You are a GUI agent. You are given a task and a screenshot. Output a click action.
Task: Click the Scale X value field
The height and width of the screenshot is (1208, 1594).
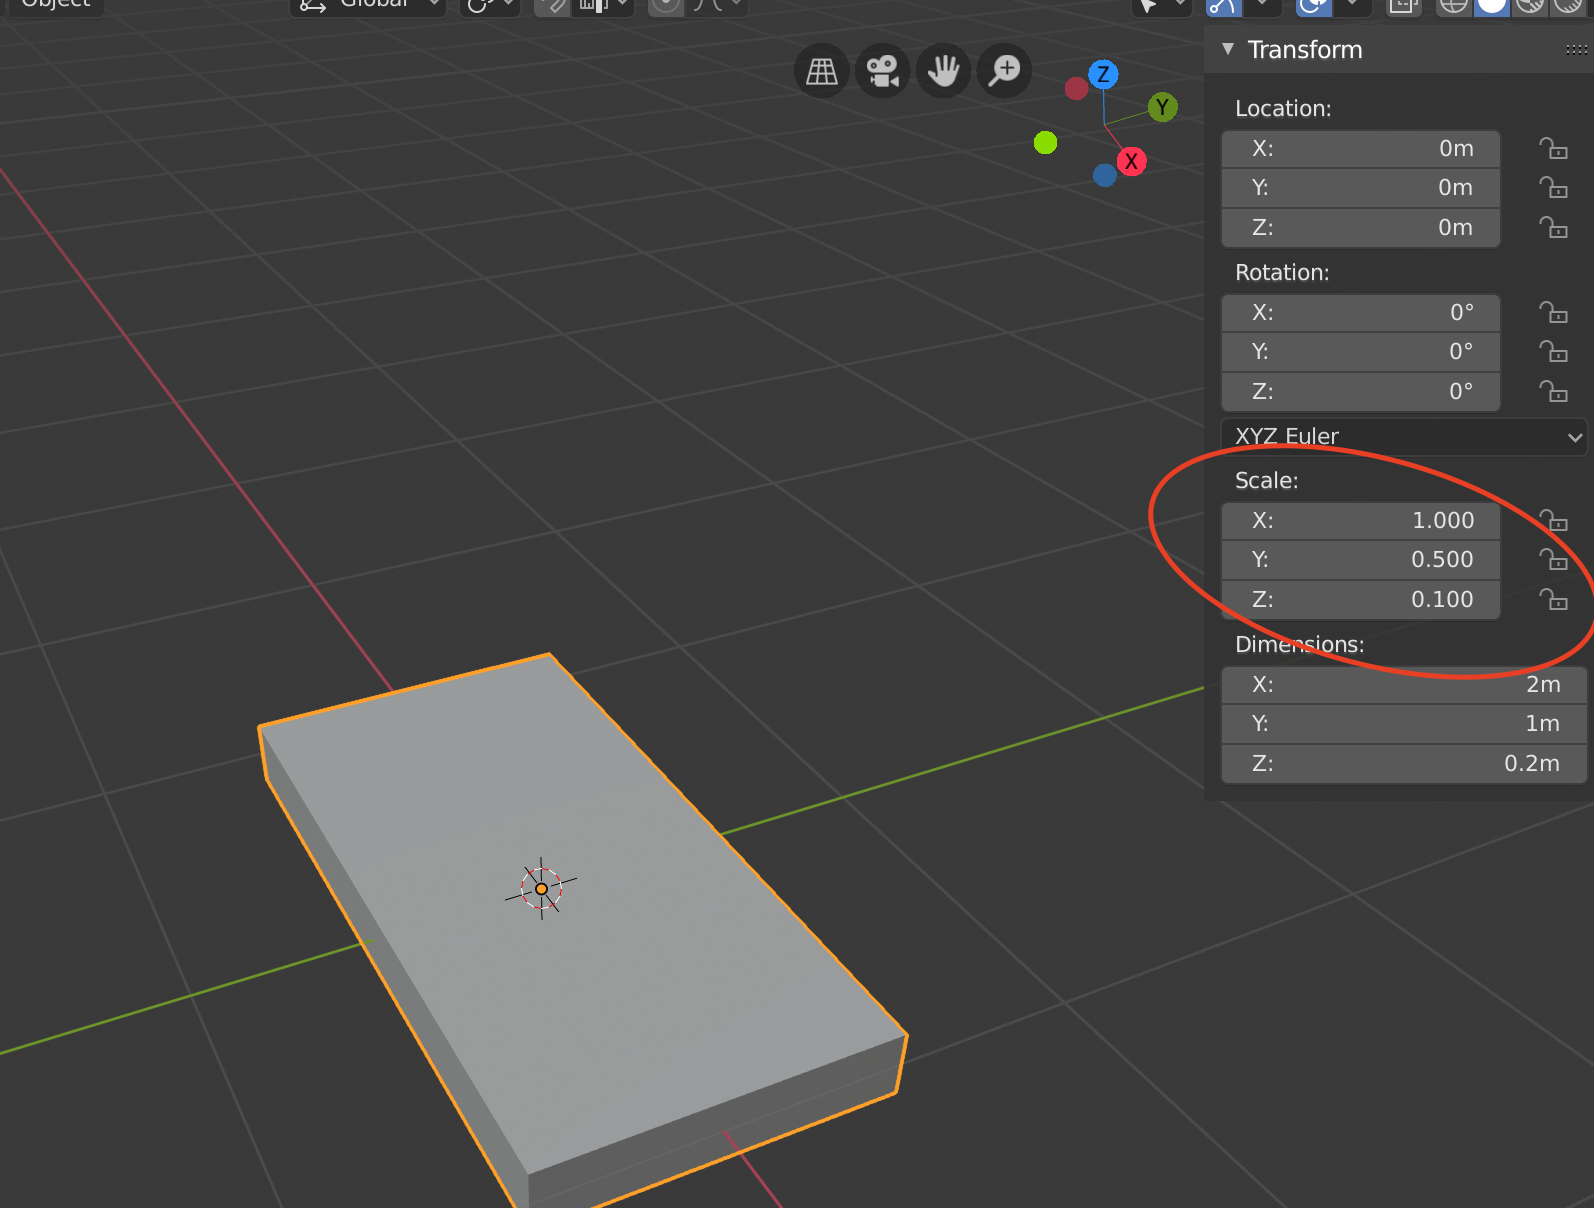(1360, 520)
